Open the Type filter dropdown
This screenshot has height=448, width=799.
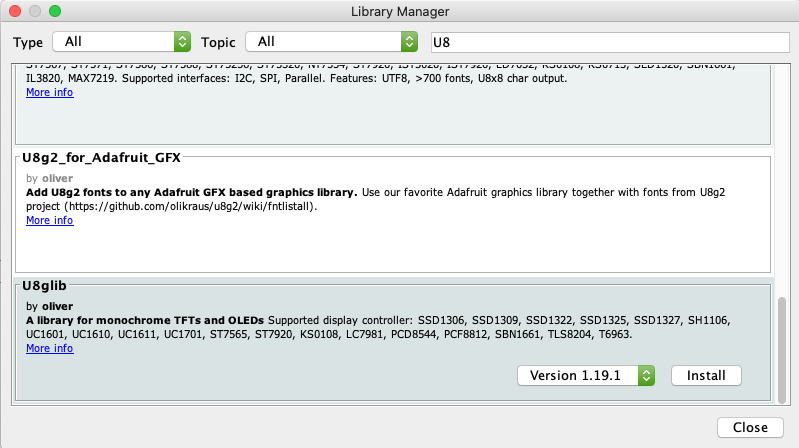tap(120, 42)
